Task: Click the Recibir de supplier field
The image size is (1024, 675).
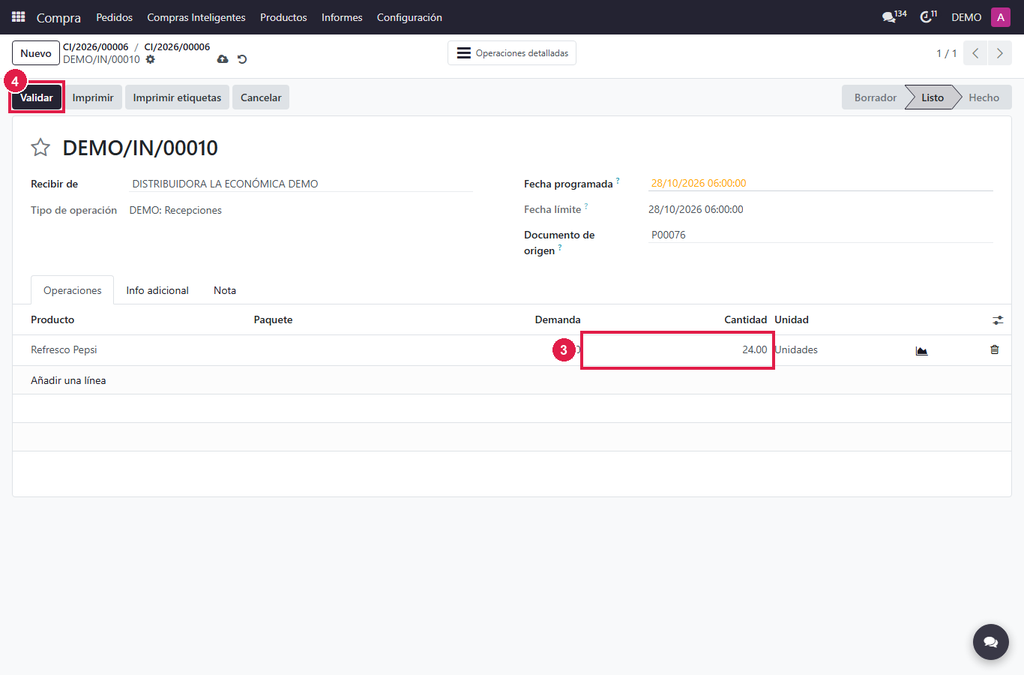Action: [x=301, y=184]
